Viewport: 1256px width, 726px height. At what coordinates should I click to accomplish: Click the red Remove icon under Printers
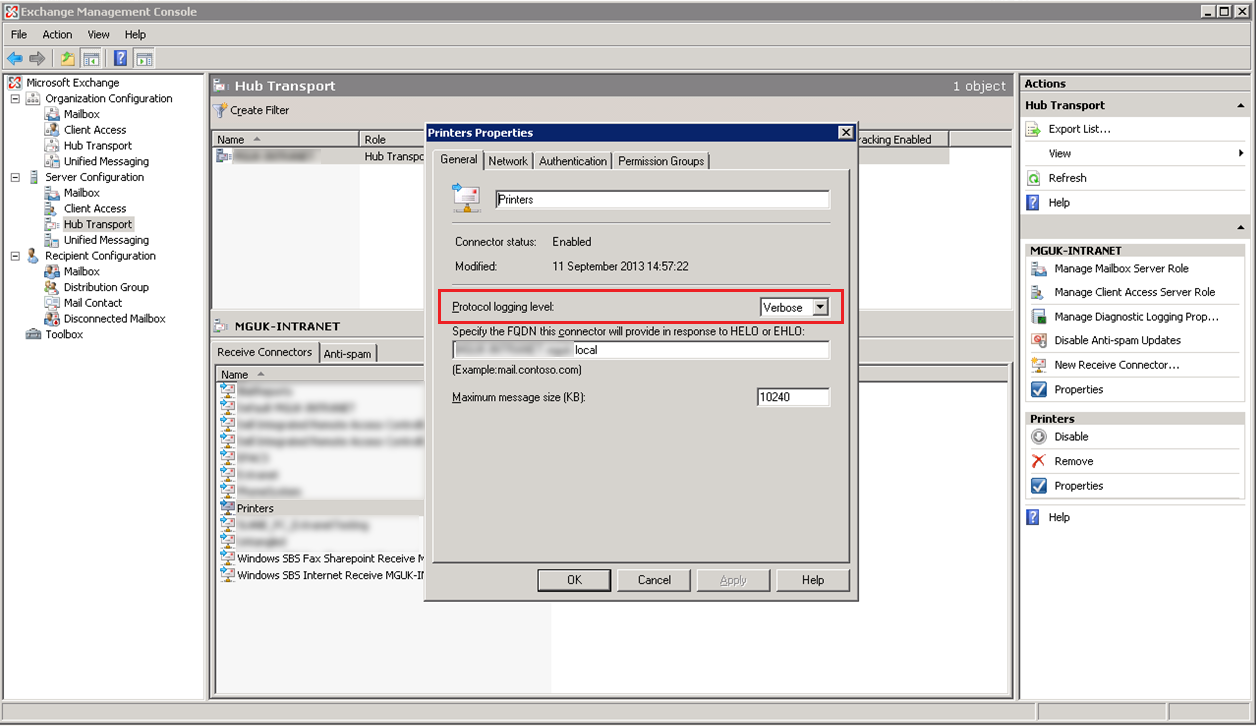pyautogui.click(x=1039, y=461)
